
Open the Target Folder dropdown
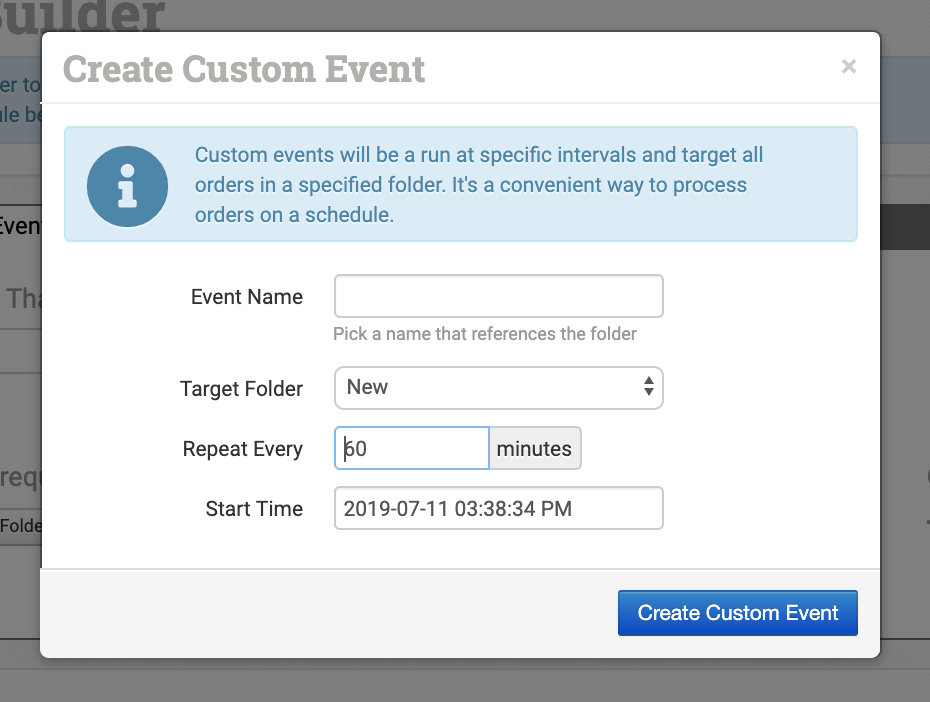point(498,387)
